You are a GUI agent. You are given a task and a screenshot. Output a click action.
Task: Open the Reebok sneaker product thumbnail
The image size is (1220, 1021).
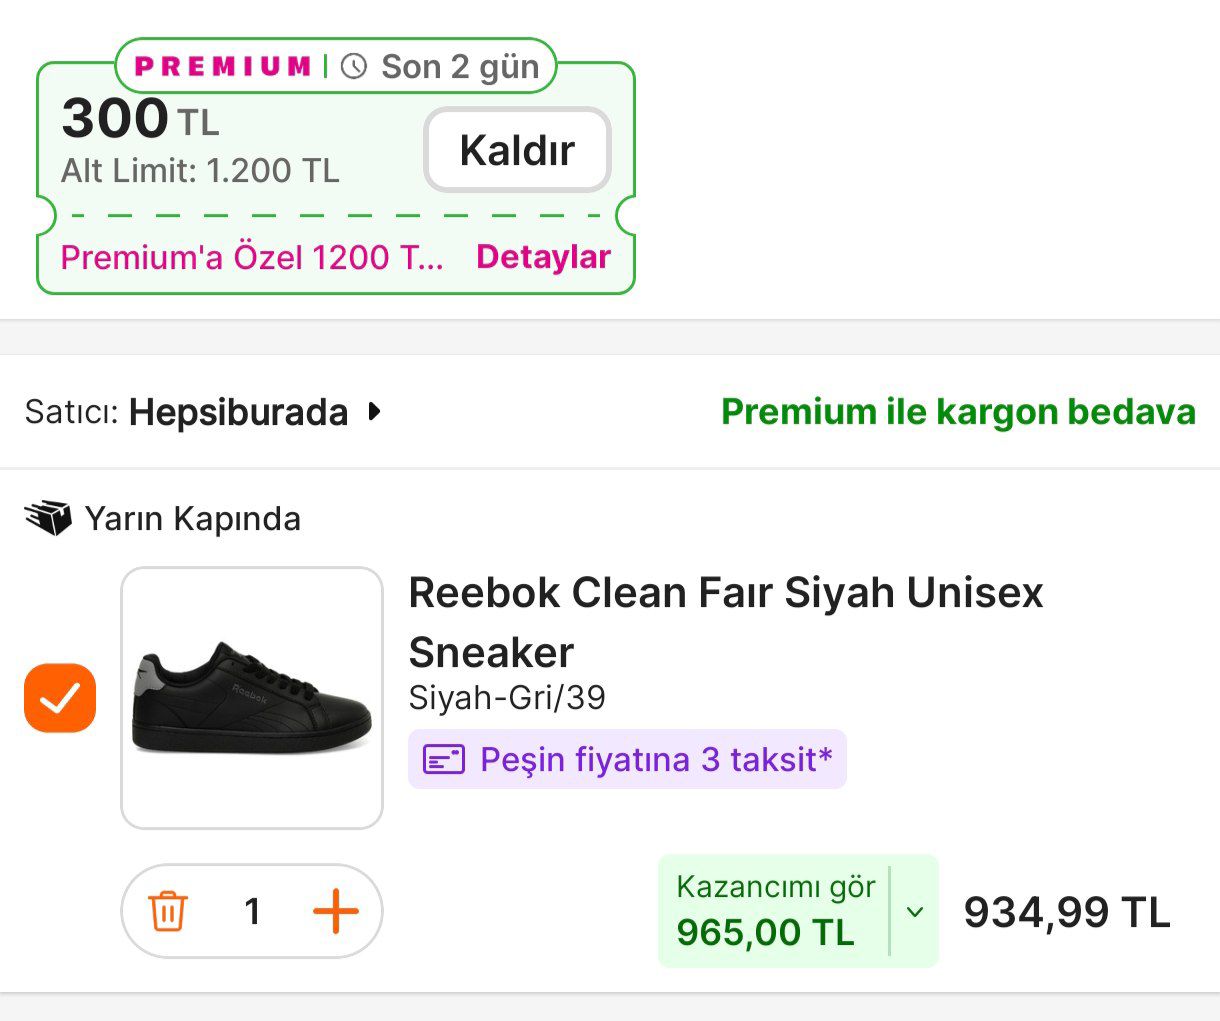[252, 698]
